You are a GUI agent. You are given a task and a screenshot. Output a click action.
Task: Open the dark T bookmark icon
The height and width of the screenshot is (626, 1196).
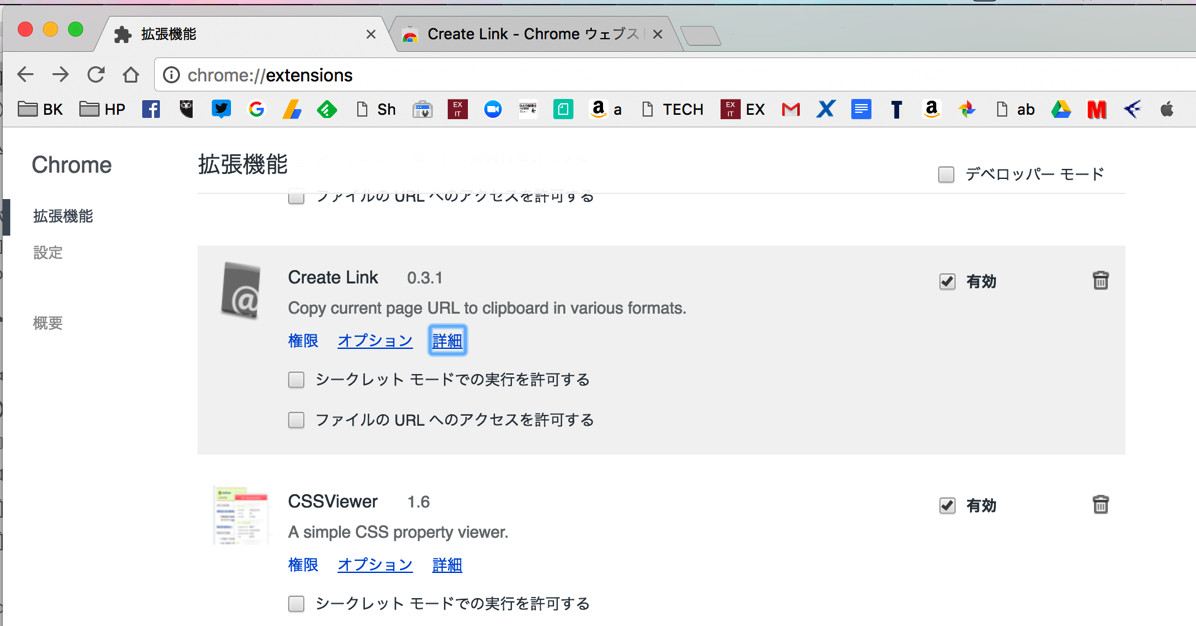[x=896, y=110]
